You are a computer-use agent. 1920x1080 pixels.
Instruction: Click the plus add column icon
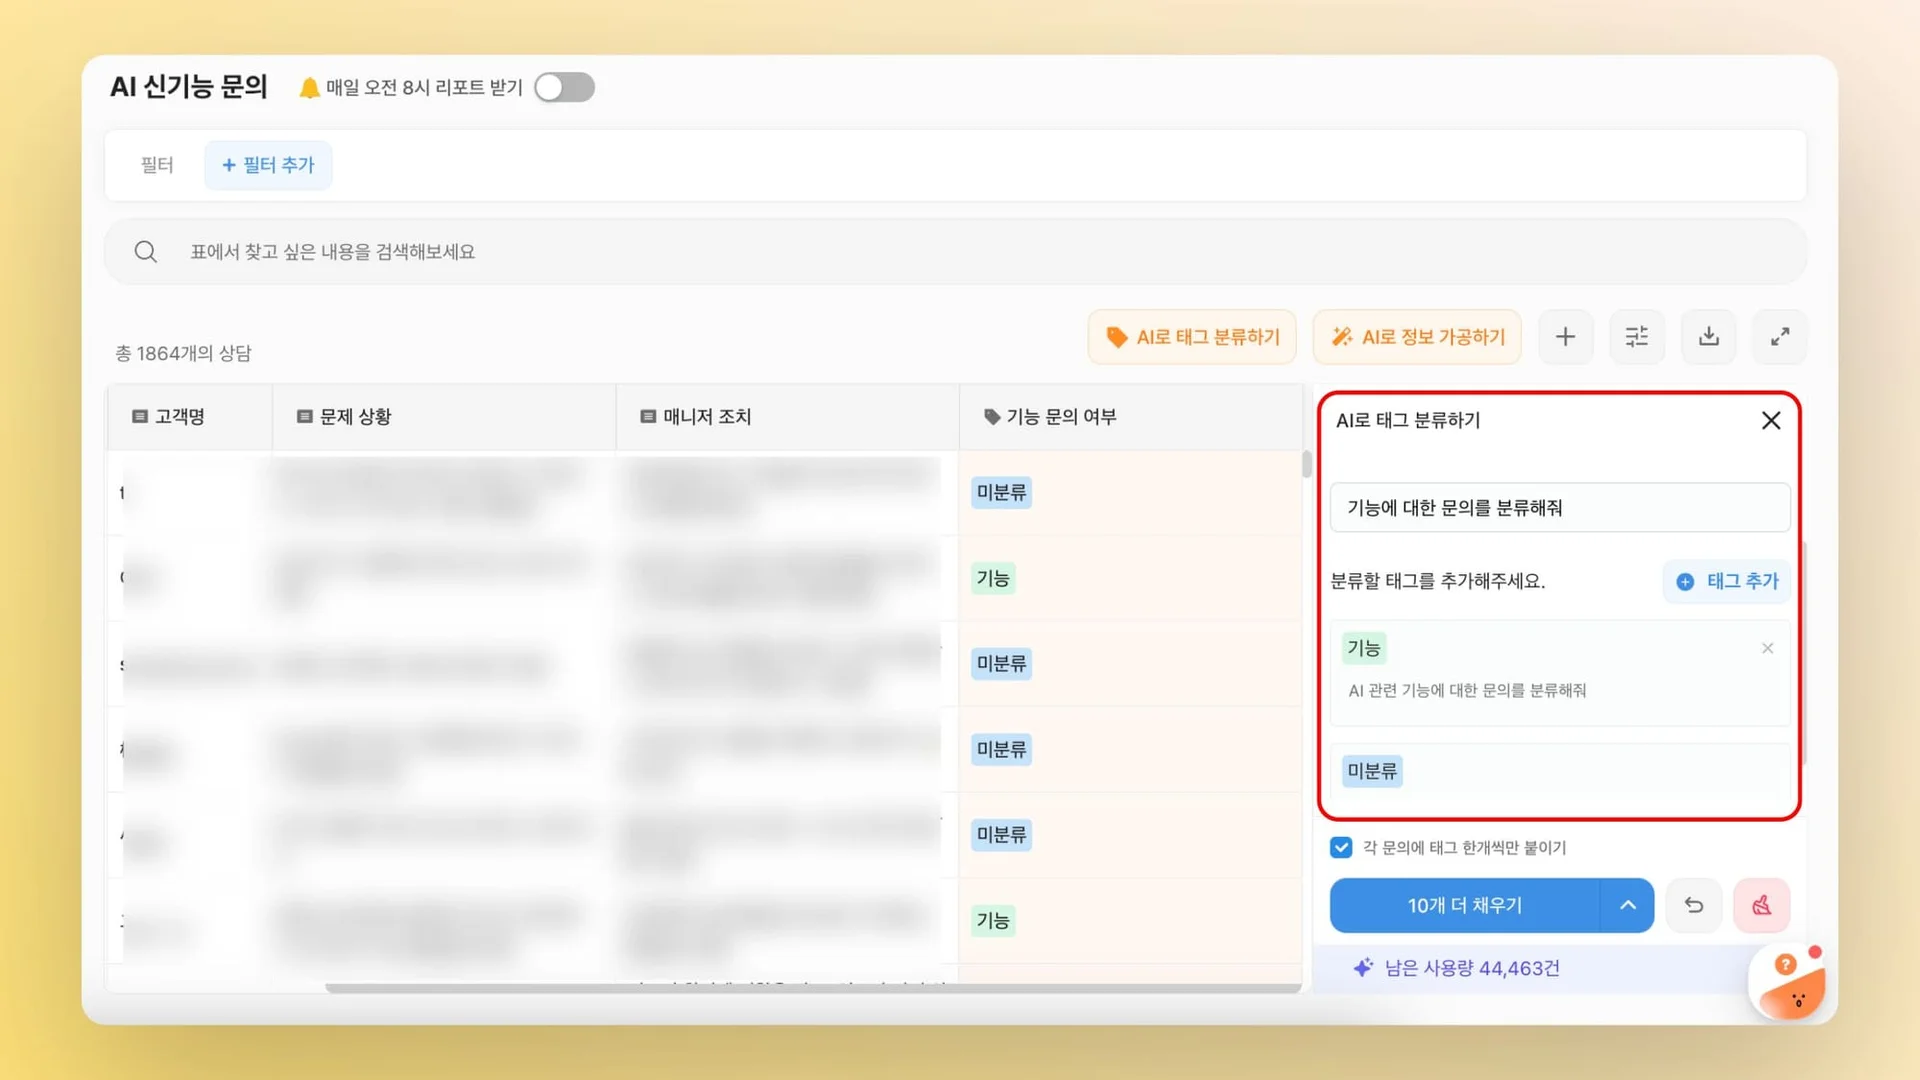pos(1565,337)
